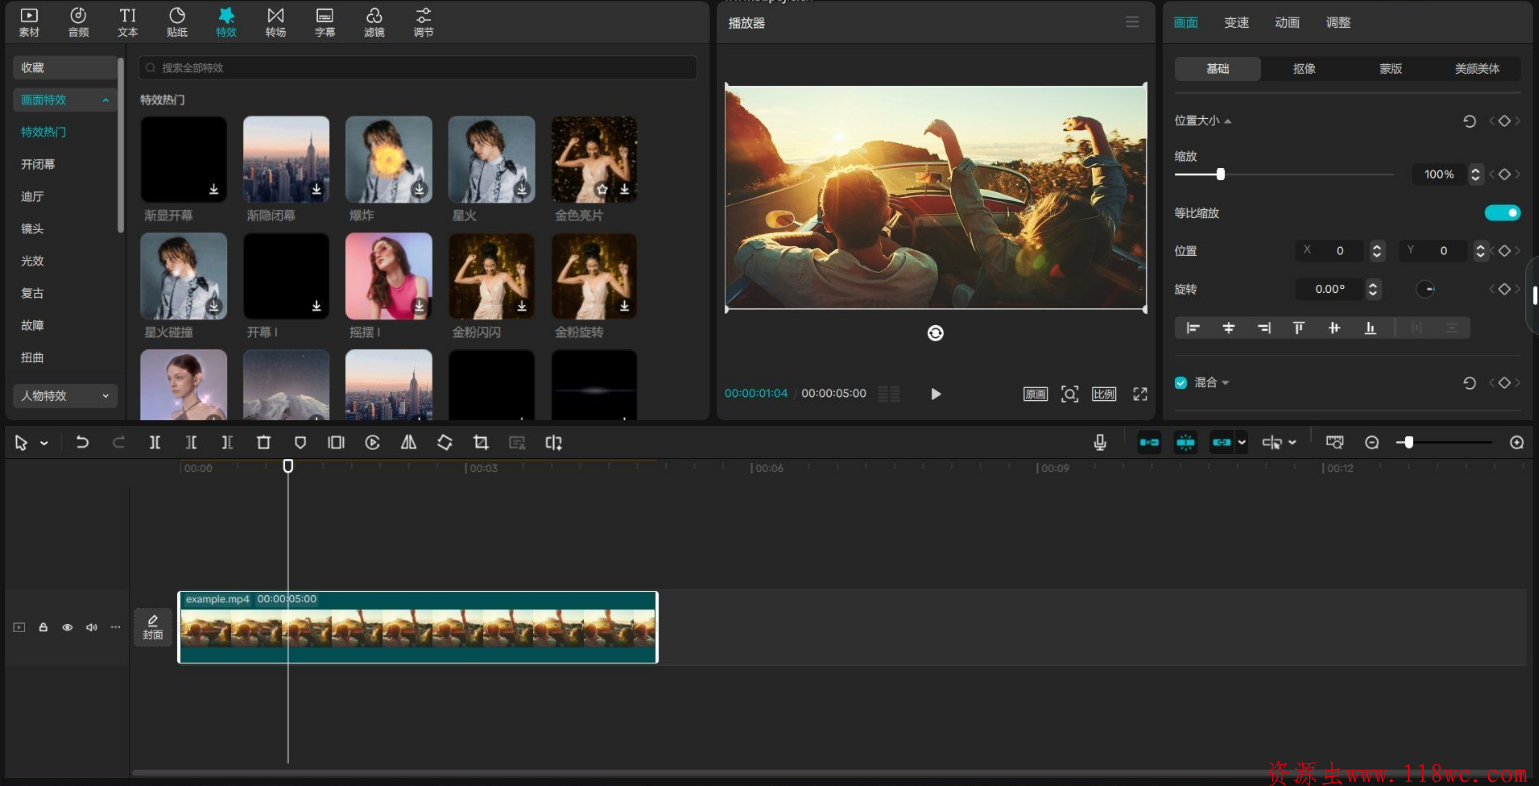Click the 封面 cover button
The height and width of the screenshot is (786, 1539).
[x=153, y=627]
